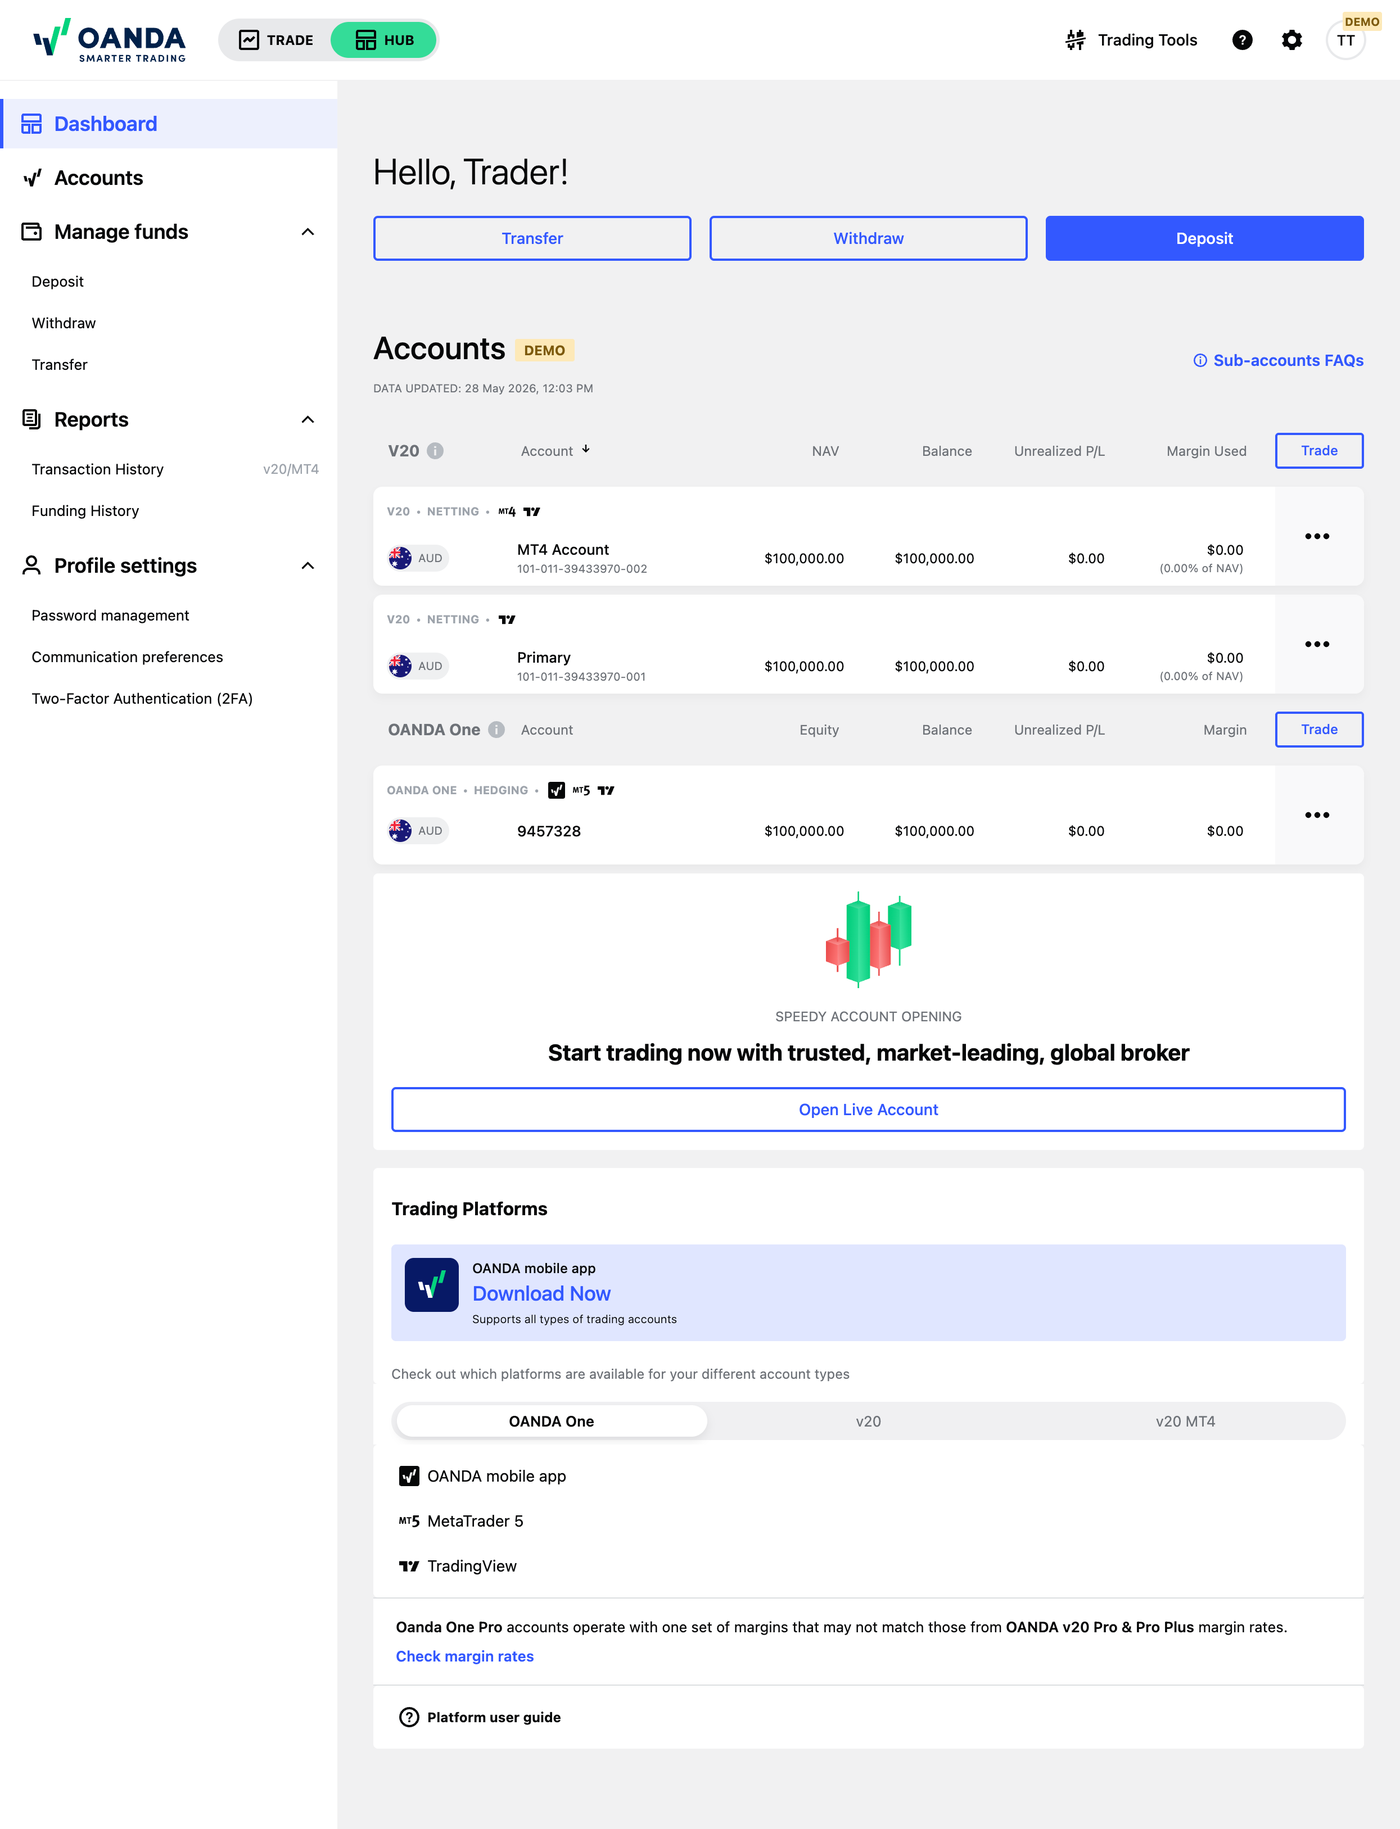Click the OANDA One info icon
This screenshot has width=1400, height=1829.
point(496,730)
